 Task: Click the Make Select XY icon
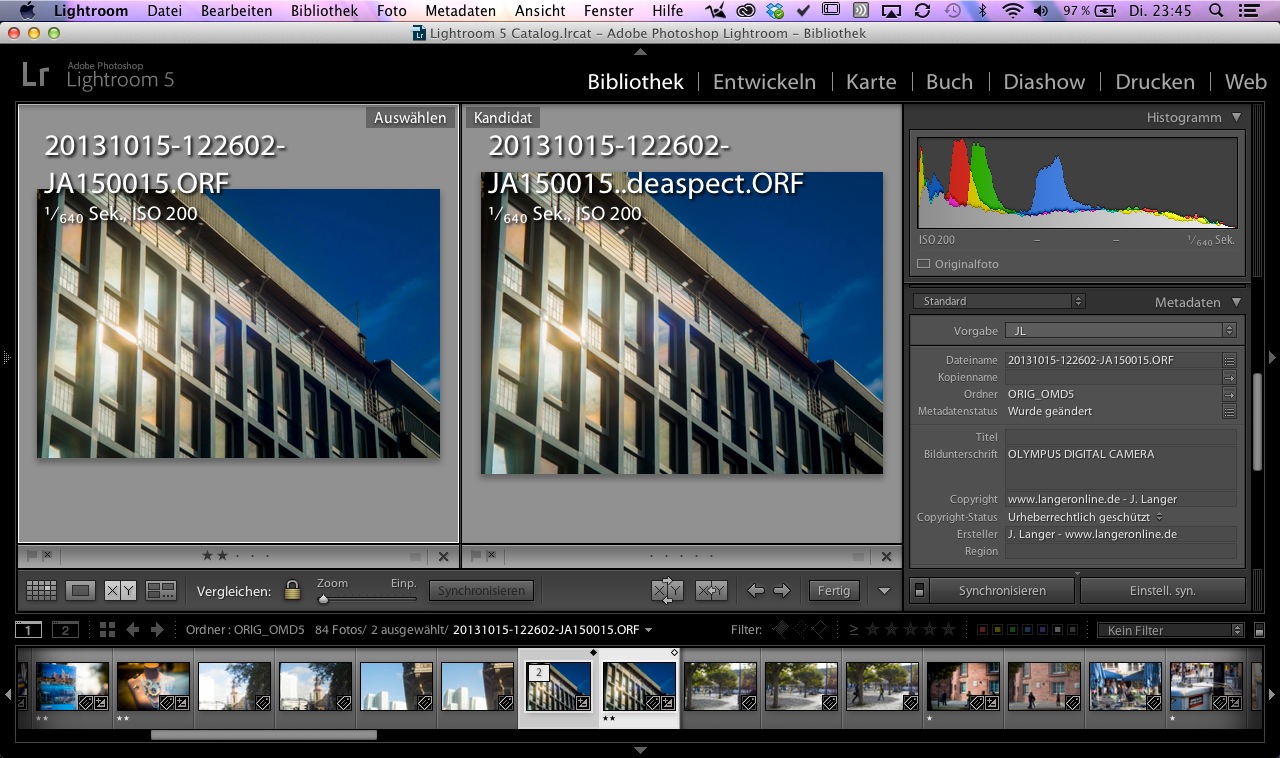(711, 591)
